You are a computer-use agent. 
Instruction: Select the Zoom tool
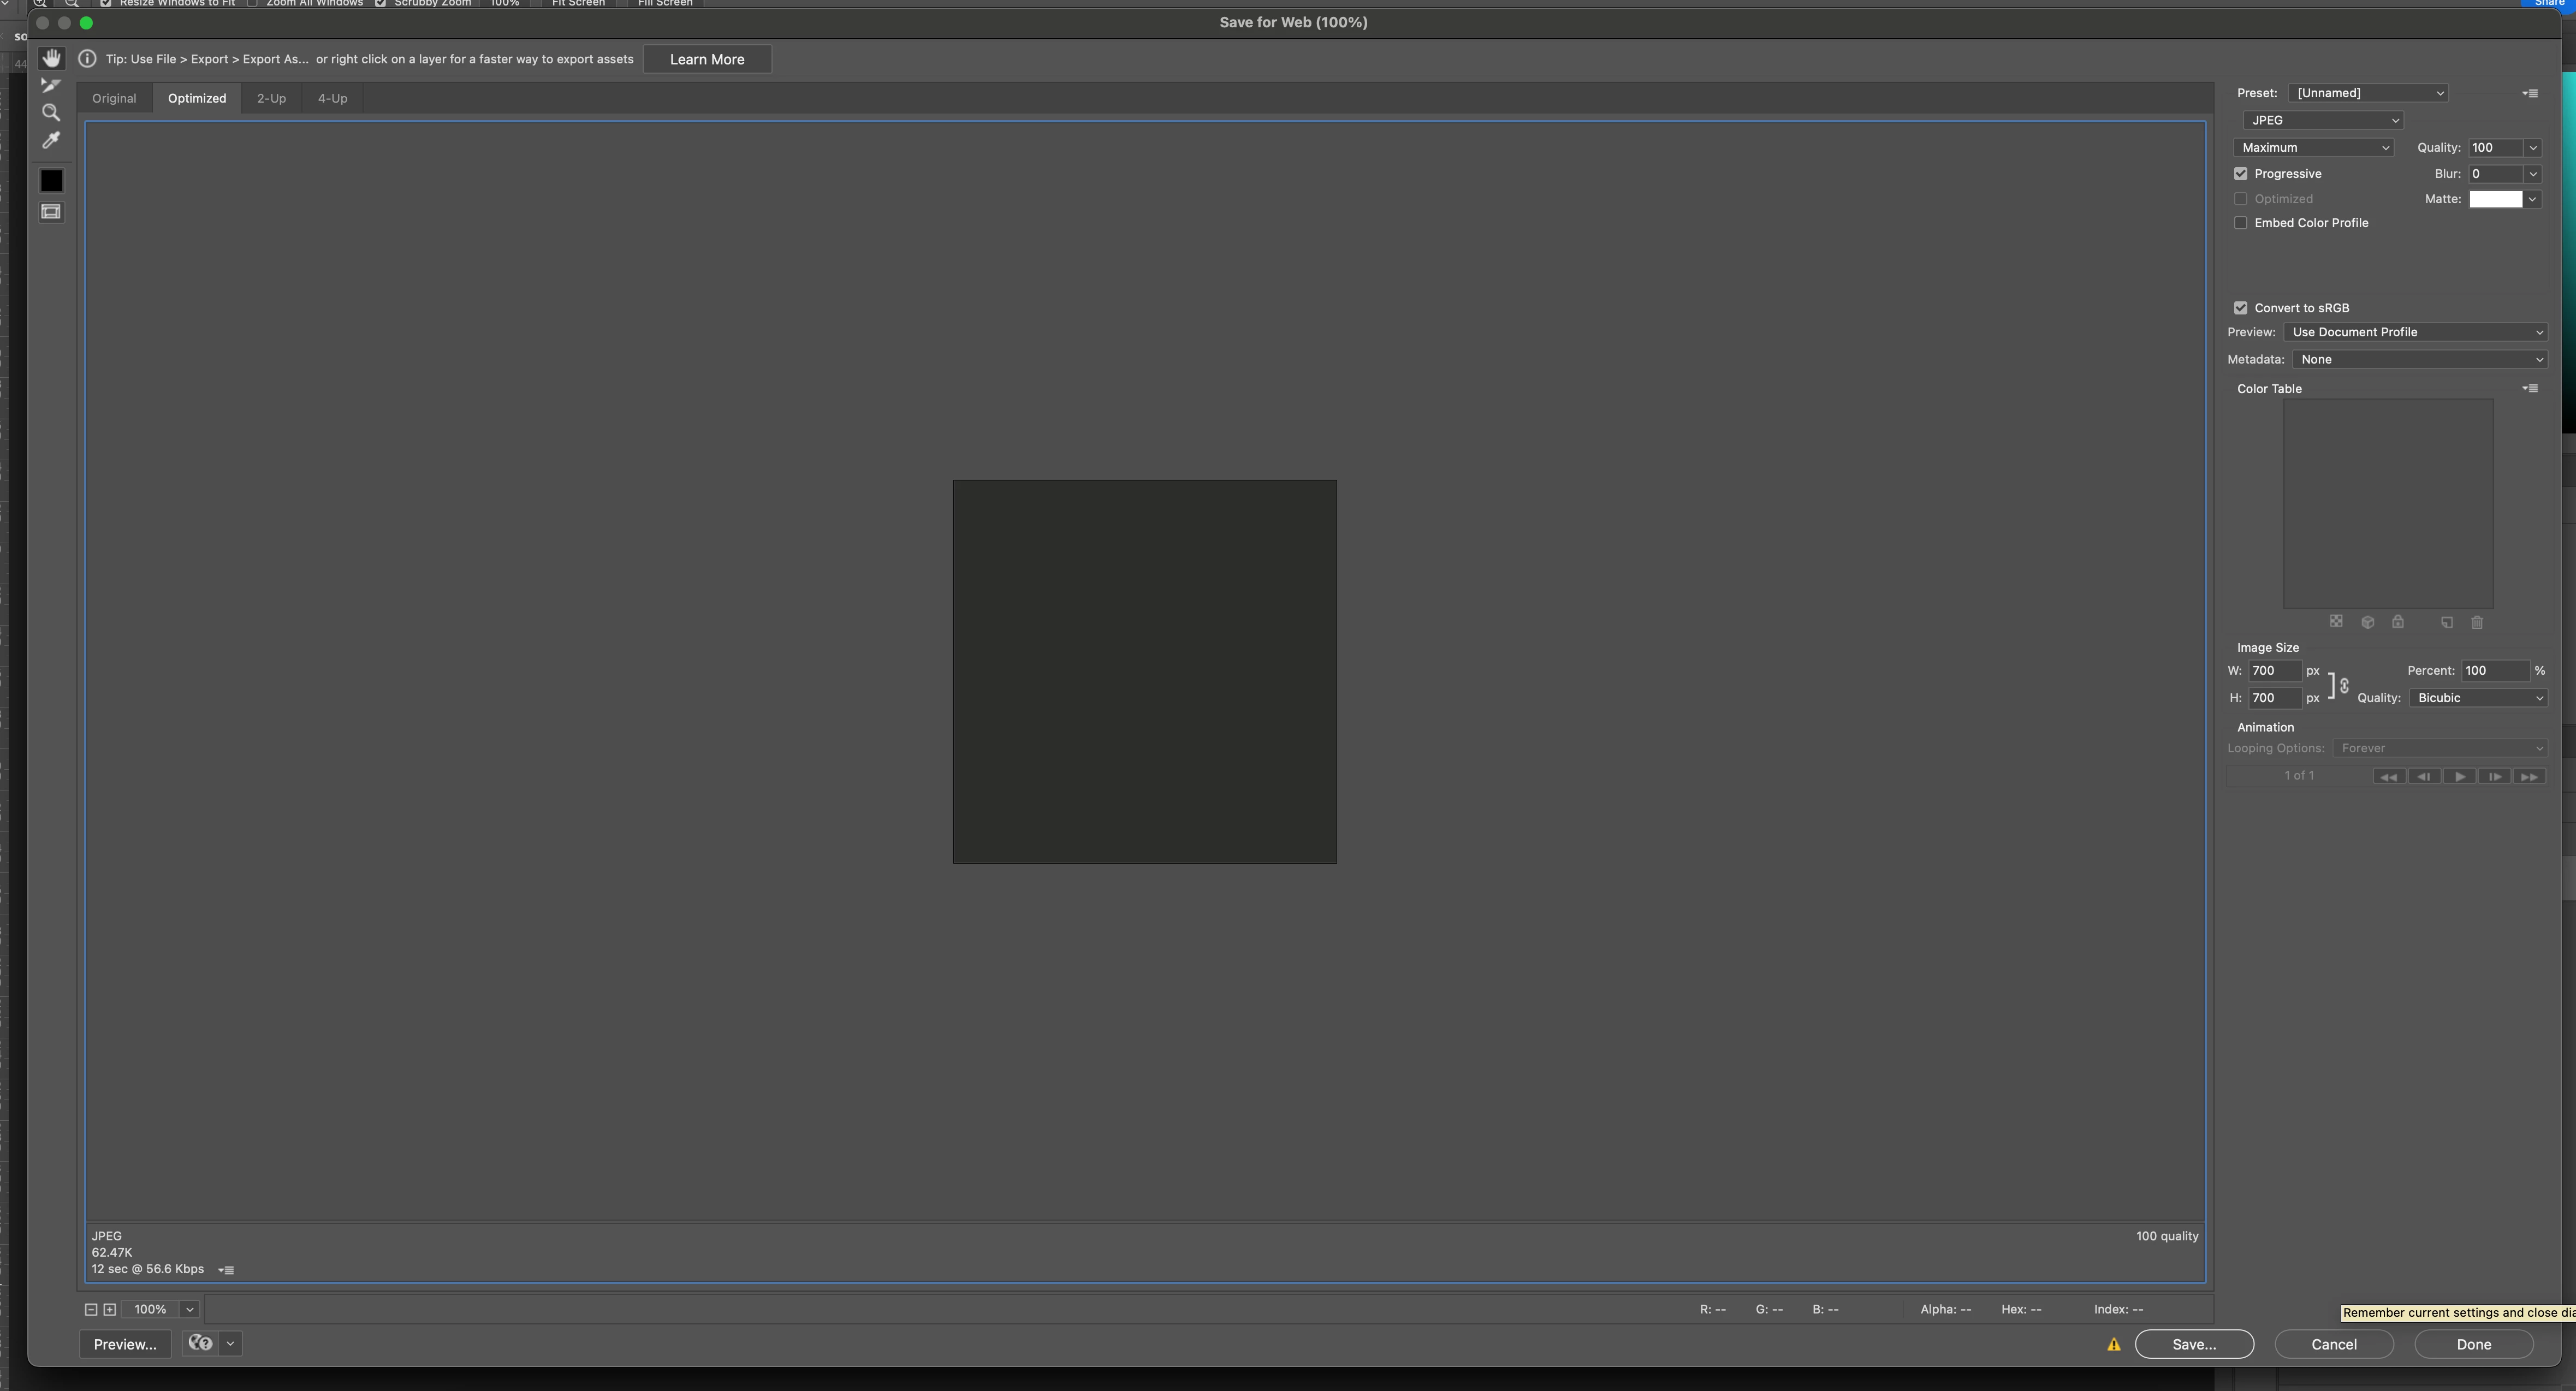pyautogui.click(x=51, y=112)
